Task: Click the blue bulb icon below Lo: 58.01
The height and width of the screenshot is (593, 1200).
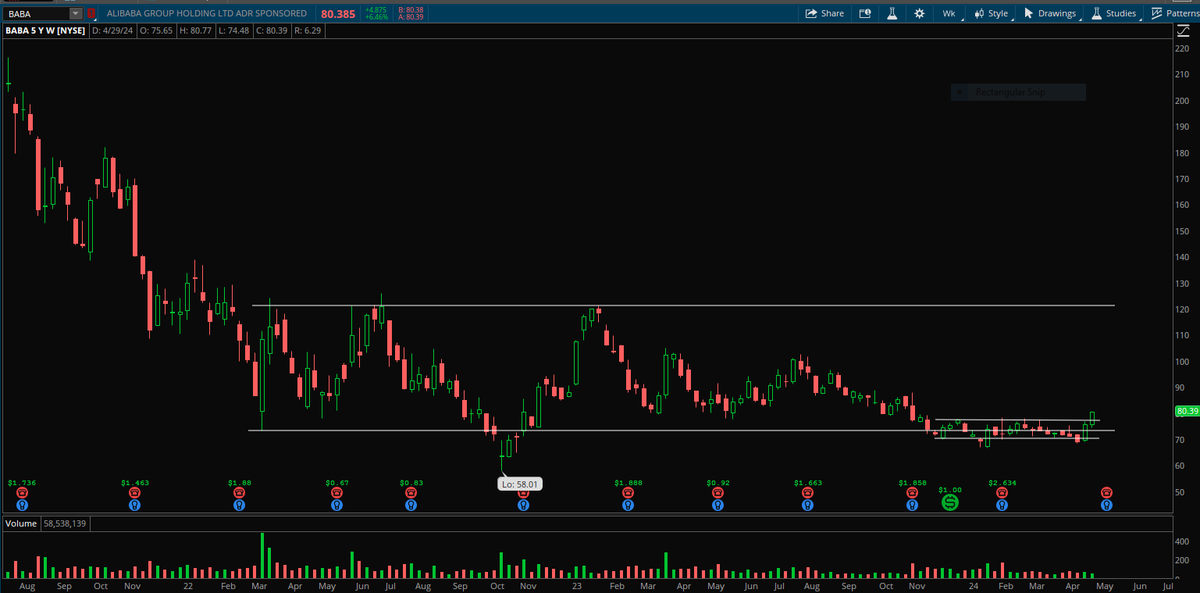Action: click(x=523, y=505)
